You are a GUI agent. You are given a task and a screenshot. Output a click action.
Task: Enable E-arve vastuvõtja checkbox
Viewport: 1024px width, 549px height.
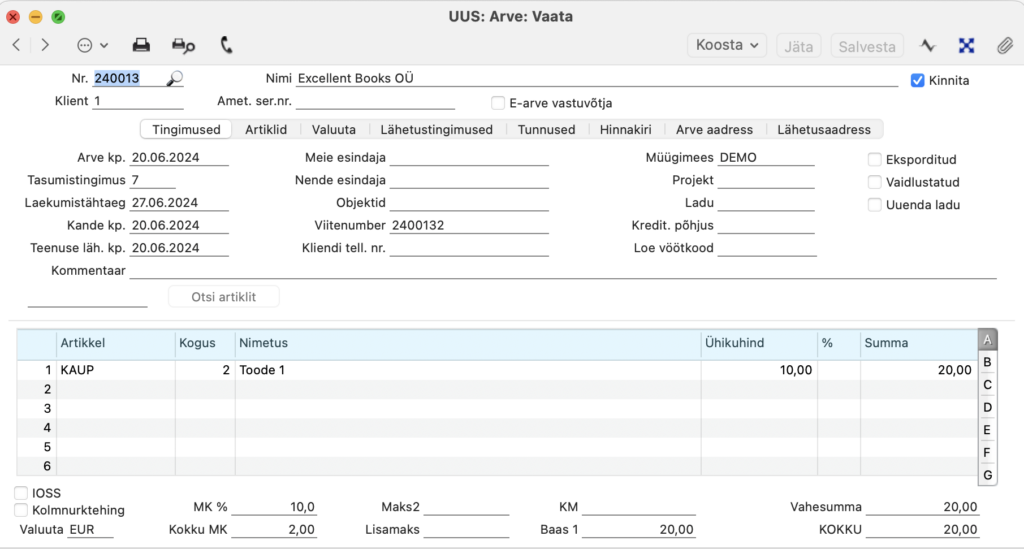[498, 103]
